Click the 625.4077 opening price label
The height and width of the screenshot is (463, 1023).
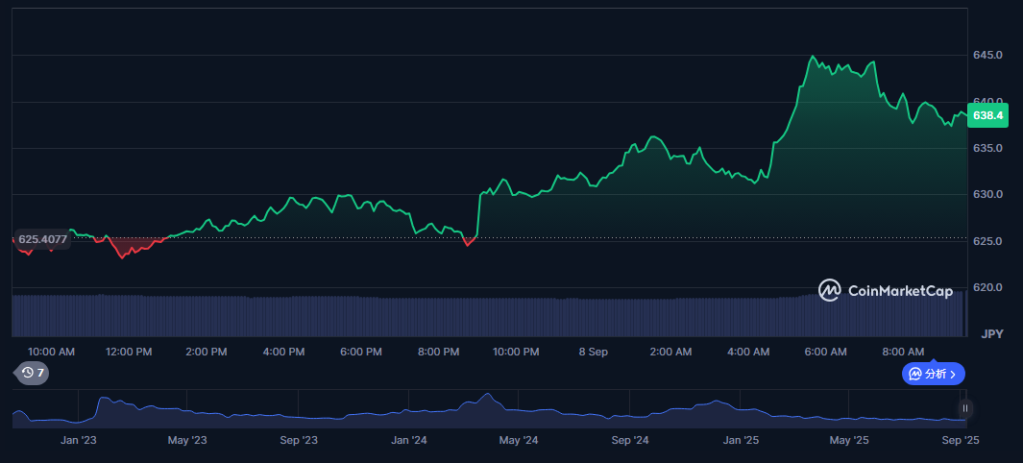coord(42,239)
